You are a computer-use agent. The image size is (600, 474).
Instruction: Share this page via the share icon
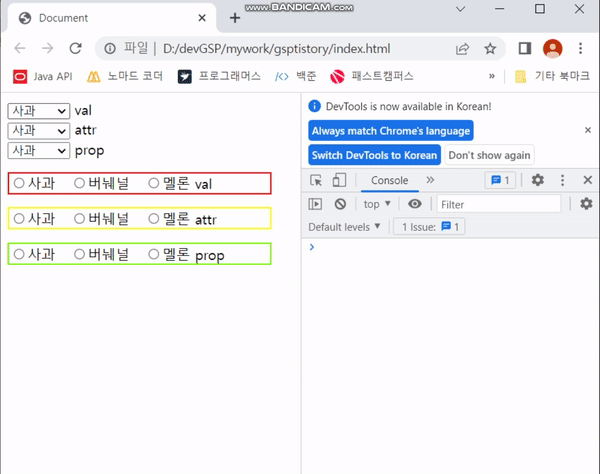point(462,49)
